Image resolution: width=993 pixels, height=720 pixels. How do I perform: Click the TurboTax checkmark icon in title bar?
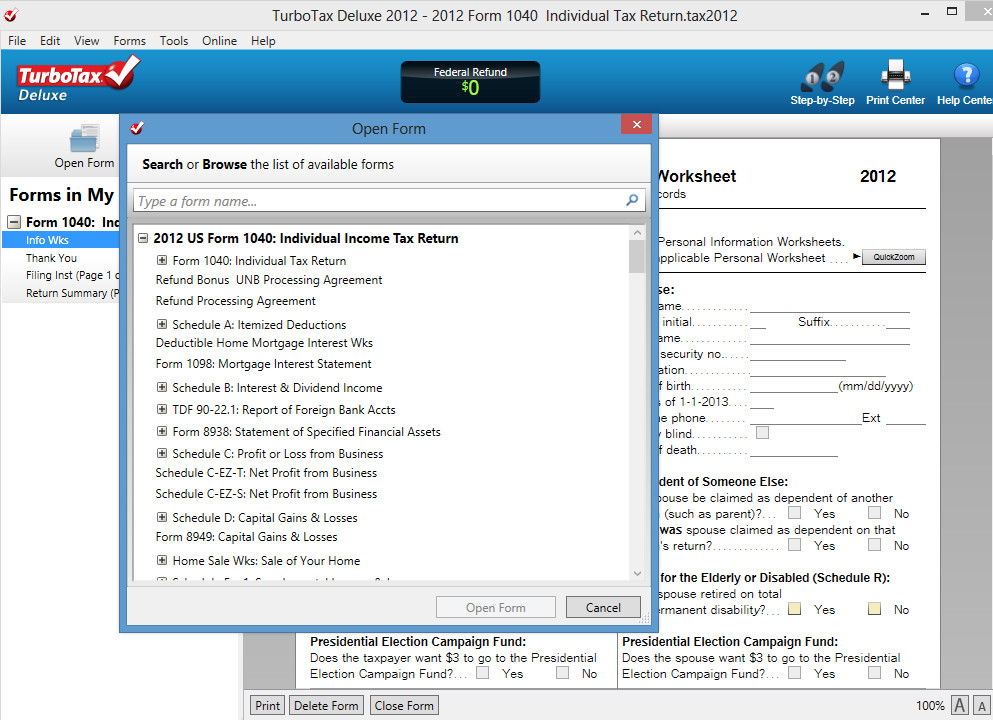coord(11,15)
